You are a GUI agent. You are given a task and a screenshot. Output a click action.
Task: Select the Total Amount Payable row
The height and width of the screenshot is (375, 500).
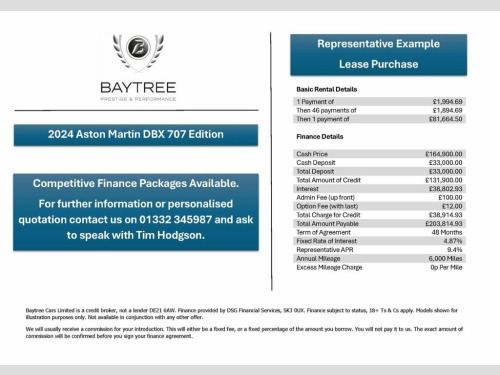point(379,224)
